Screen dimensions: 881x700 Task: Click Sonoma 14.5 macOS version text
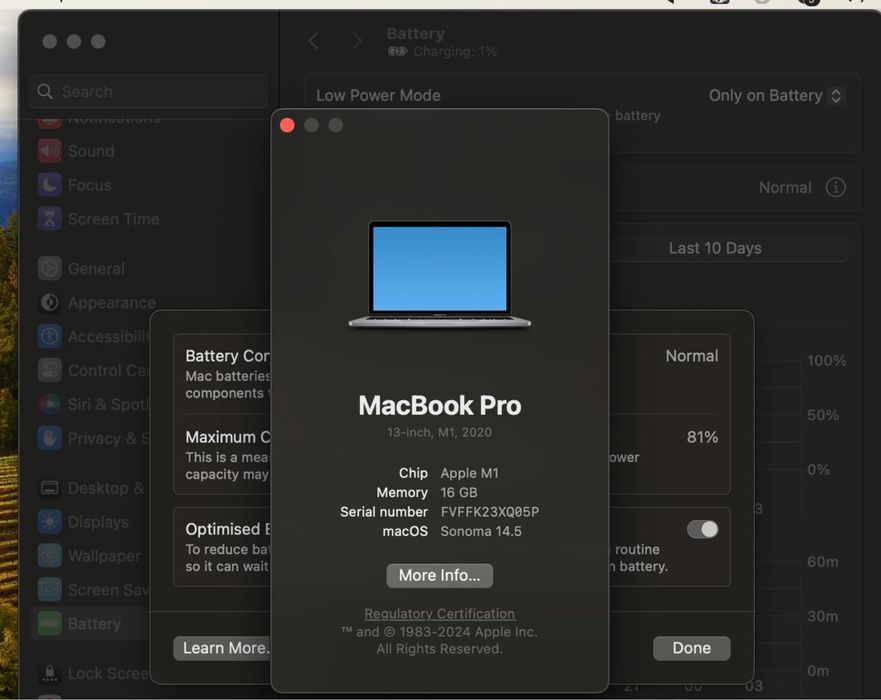[x=481, y=531]
